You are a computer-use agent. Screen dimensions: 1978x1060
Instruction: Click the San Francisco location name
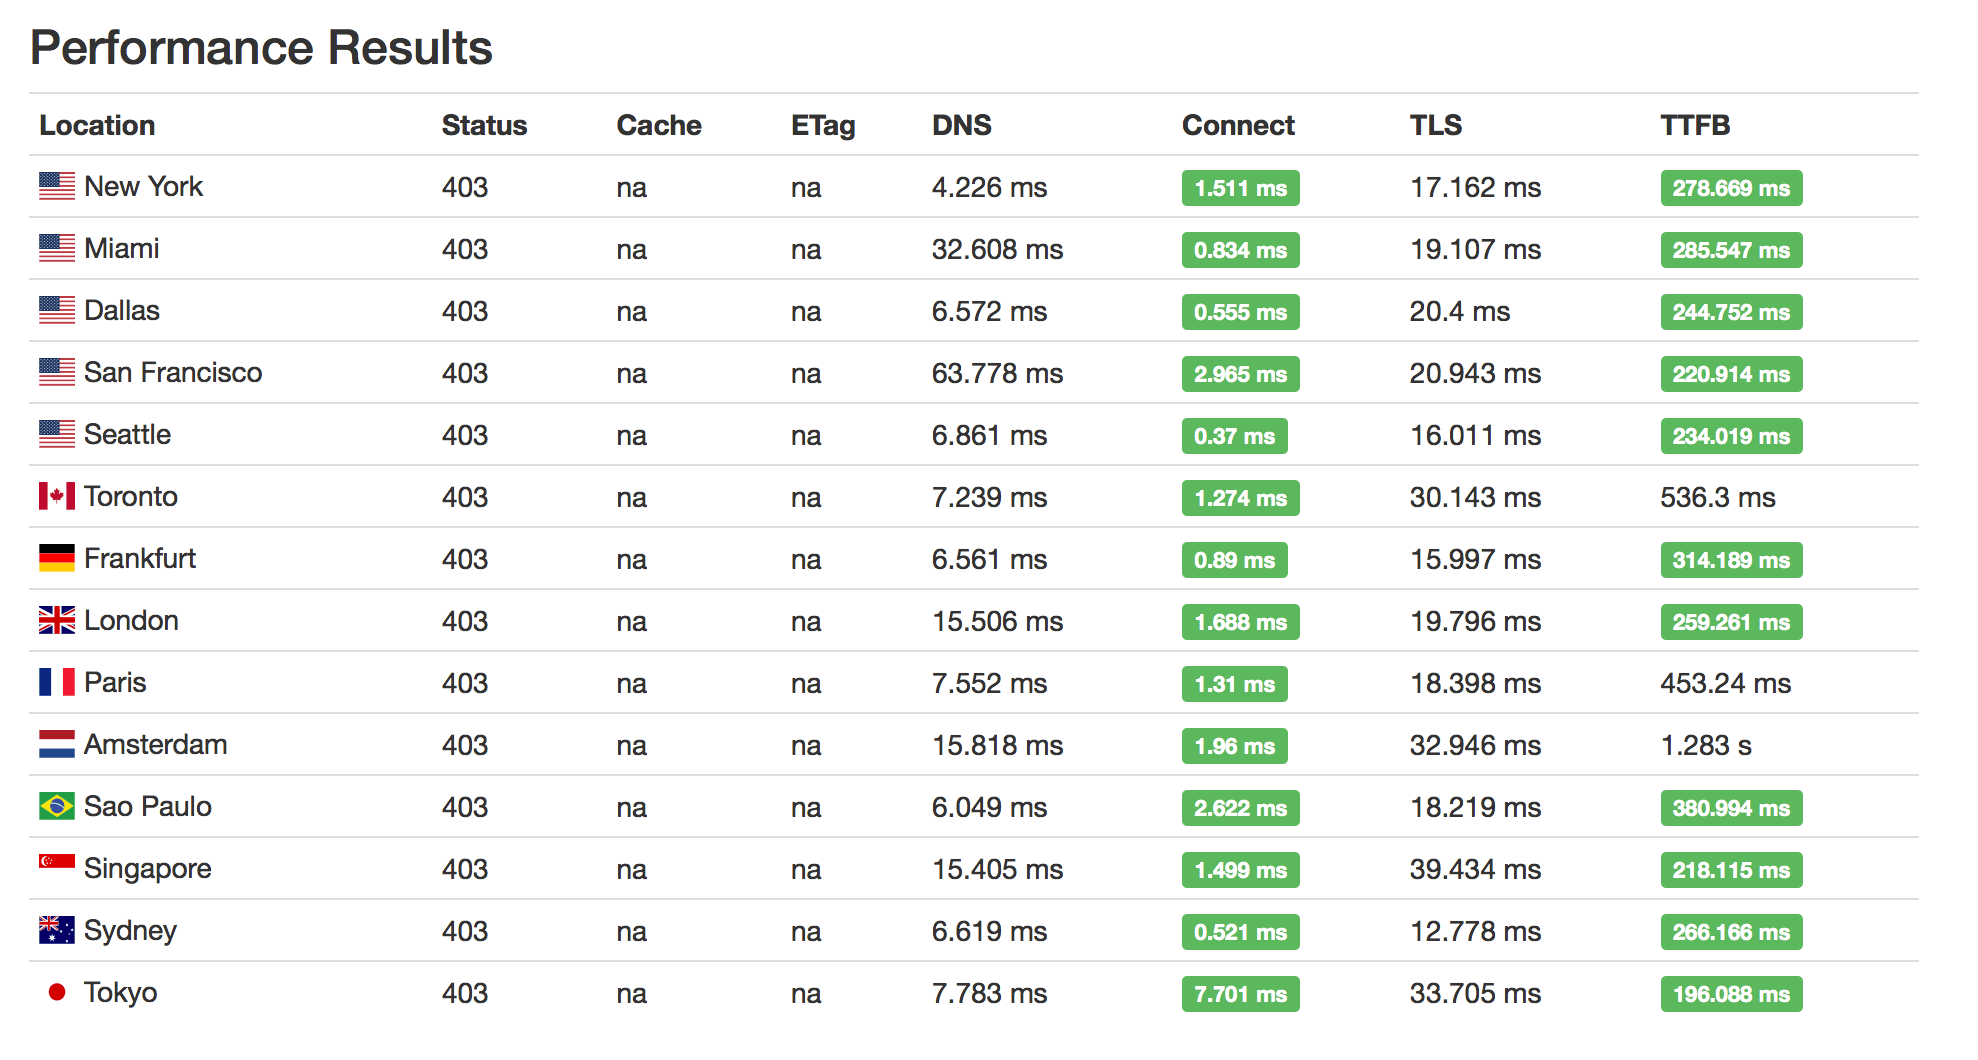tap(173, 373)
